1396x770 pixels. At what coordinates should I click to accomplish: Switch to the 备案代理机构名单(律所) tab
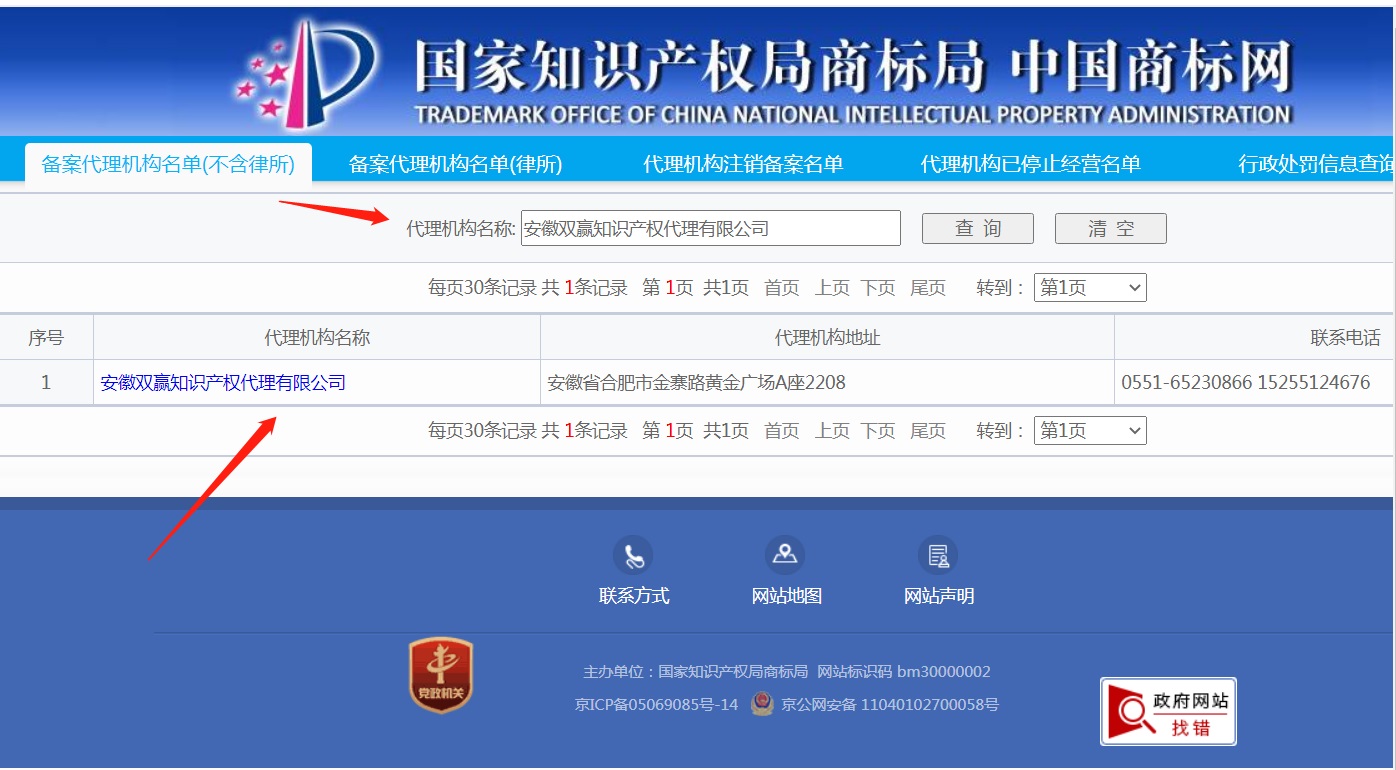coord(455,164)
